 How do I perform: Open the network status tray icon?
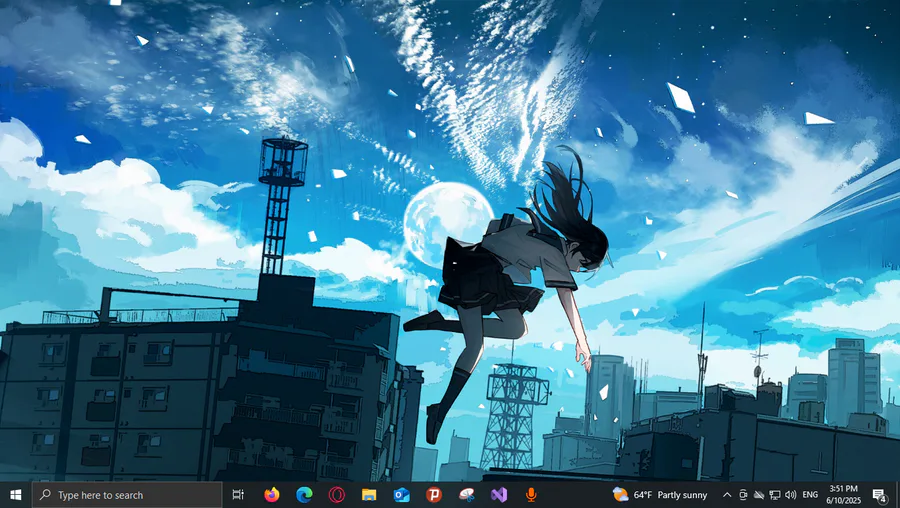775,495
